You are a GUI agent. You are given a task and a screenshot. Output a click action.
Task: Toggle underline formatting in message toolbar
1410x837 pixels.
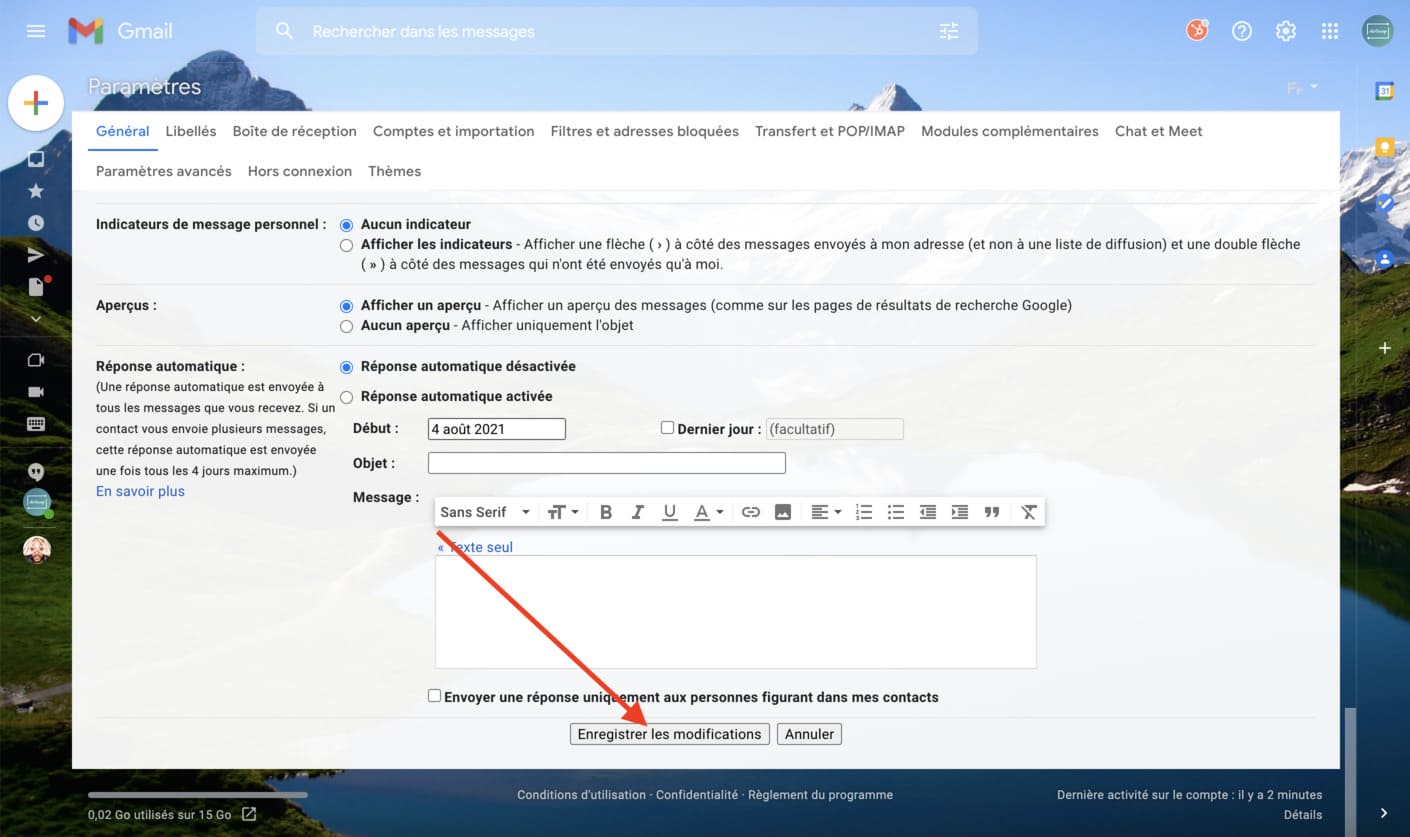(x=670, y=512)
